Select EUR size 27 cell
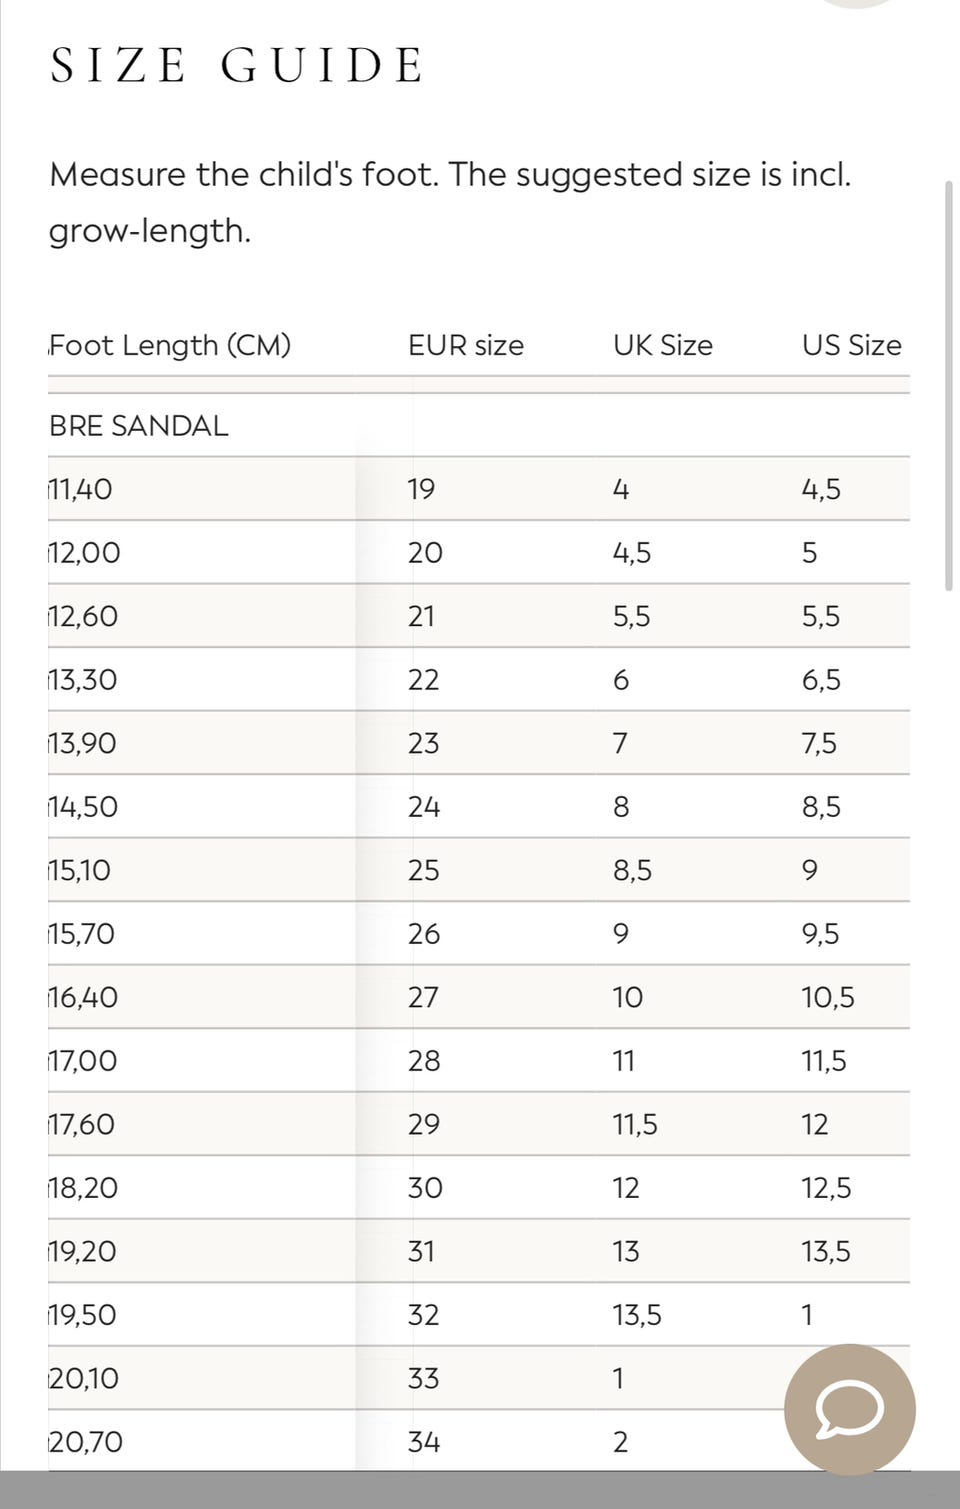This screenshot has width=960, height=1509. click(x=423, y=997)
